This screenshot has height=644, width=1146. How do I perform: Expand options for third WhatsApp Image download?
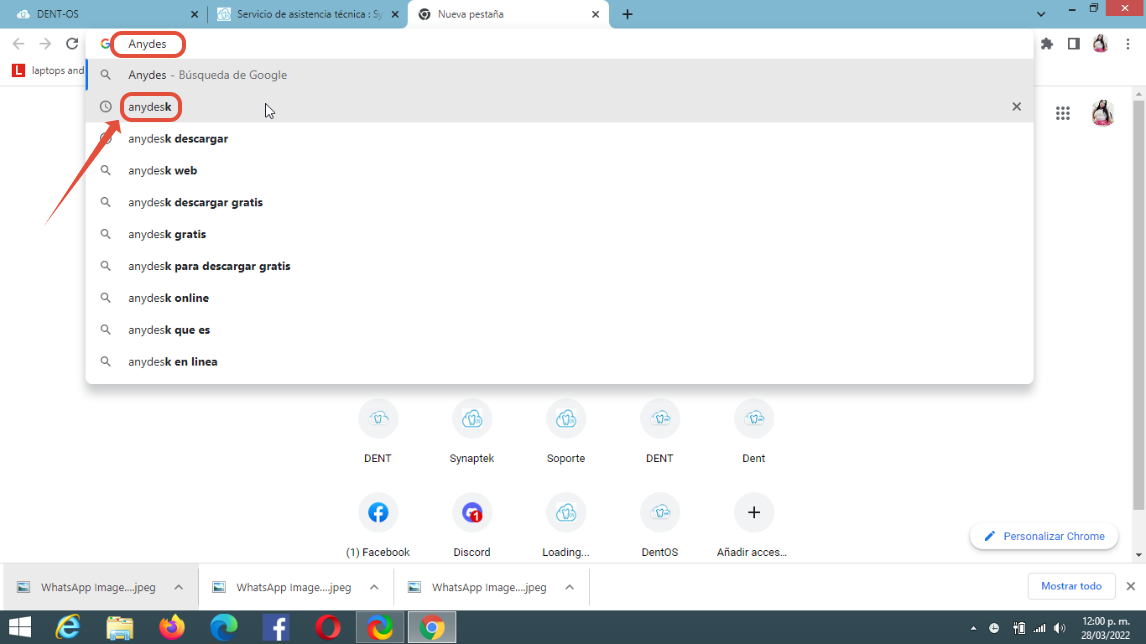[569, 587]
